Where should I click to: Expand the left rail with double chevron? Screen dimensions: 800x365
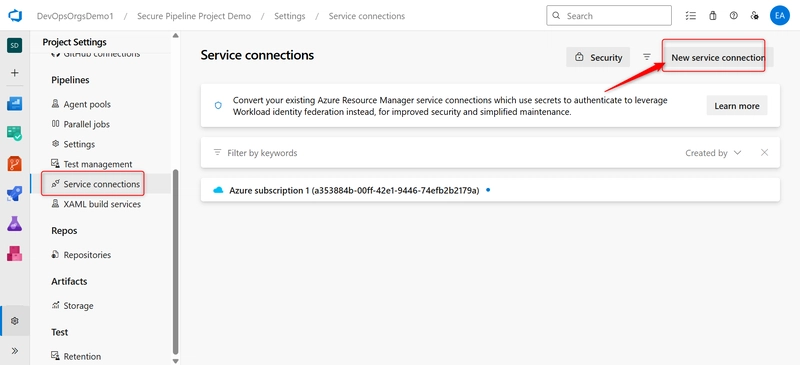pos(14,351)
